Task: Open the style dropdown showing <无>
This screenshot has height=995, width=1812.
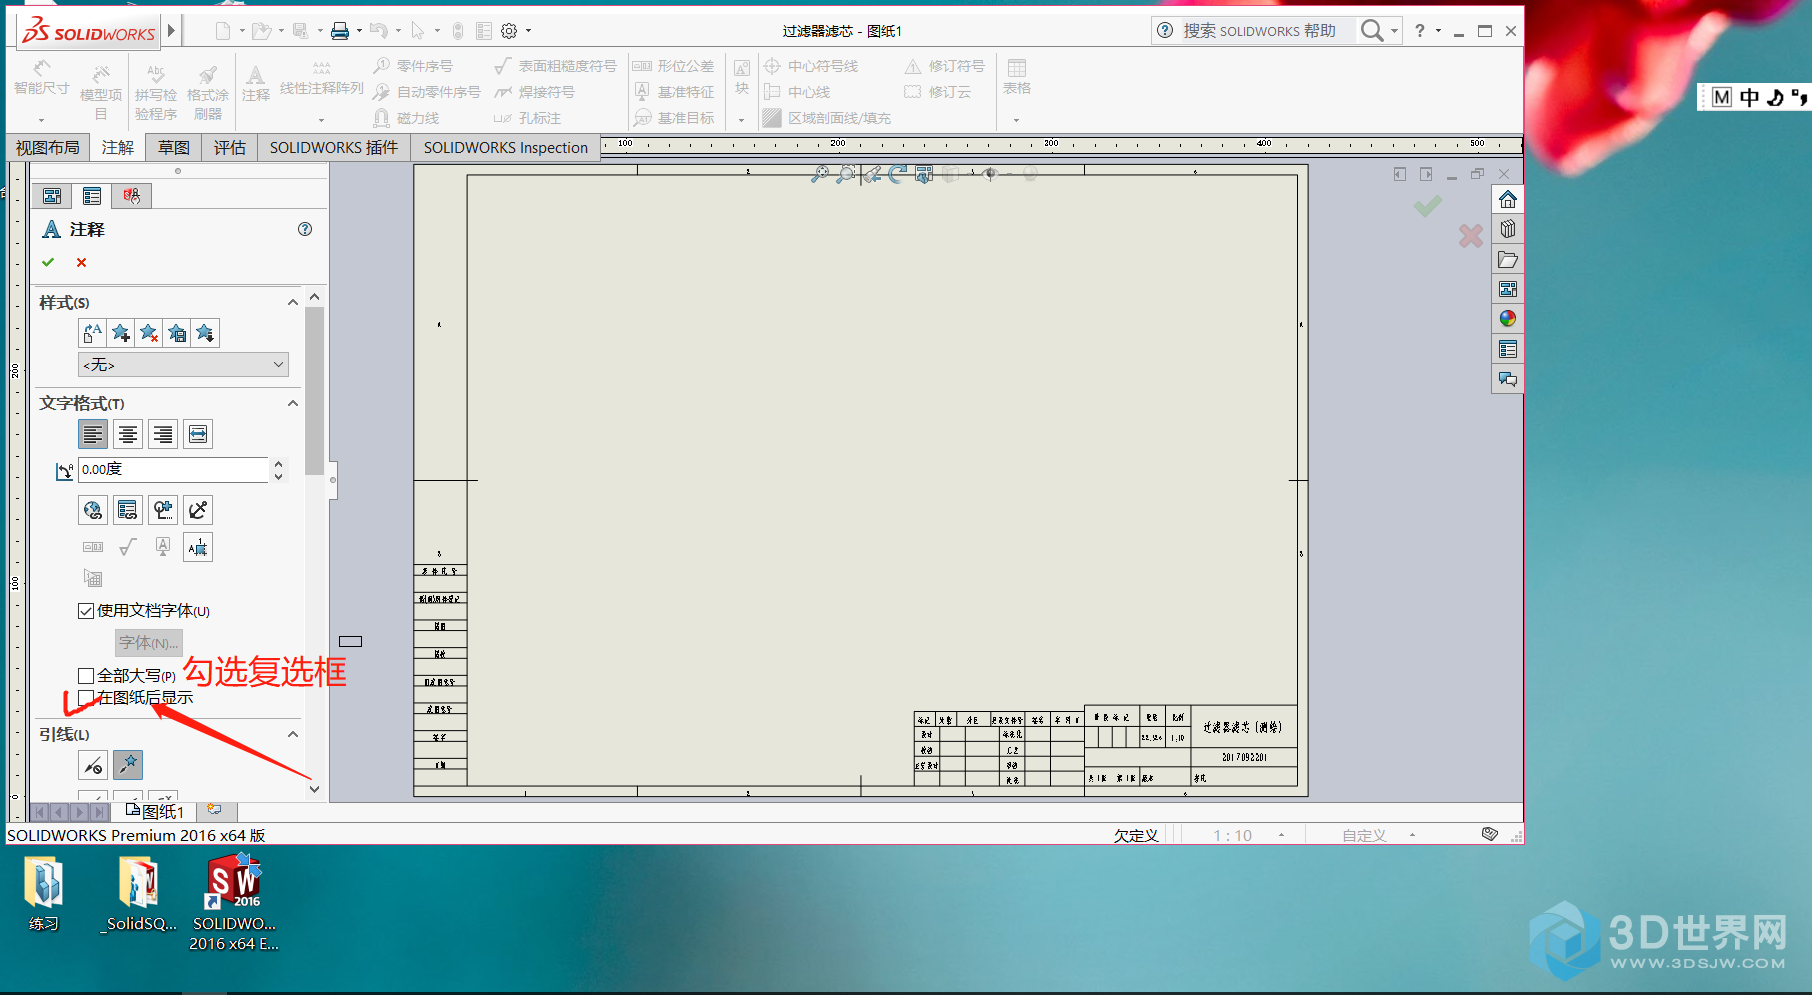Action: pyautogui.click(x=184, y=365)
